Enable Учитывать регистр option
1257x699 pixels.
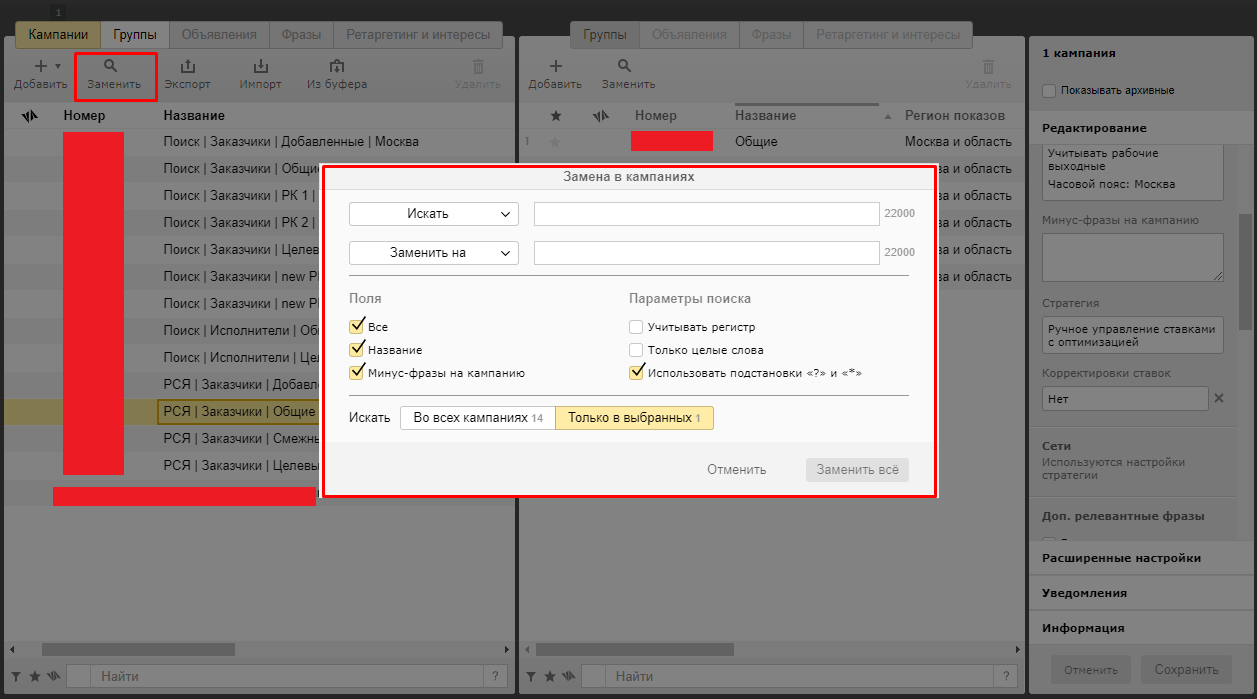(636, 327)
